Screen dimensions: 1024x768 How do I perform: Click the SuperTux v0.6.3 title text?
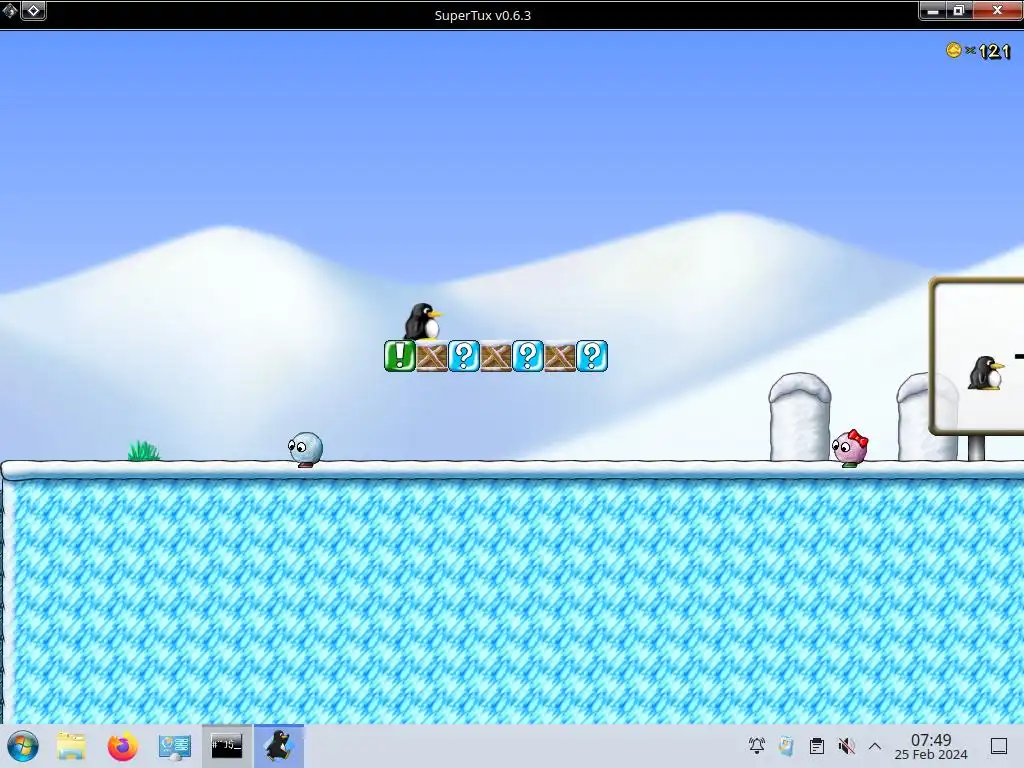click(x=483, y=15)
